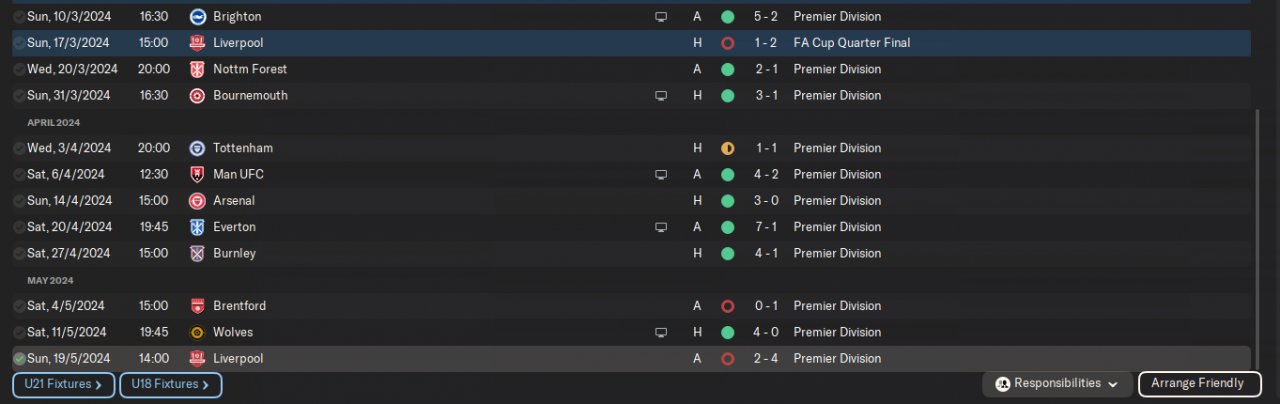Expand U18 Fixtures
This screenshot has width=1280, height=404.
(x=170, y=384)
